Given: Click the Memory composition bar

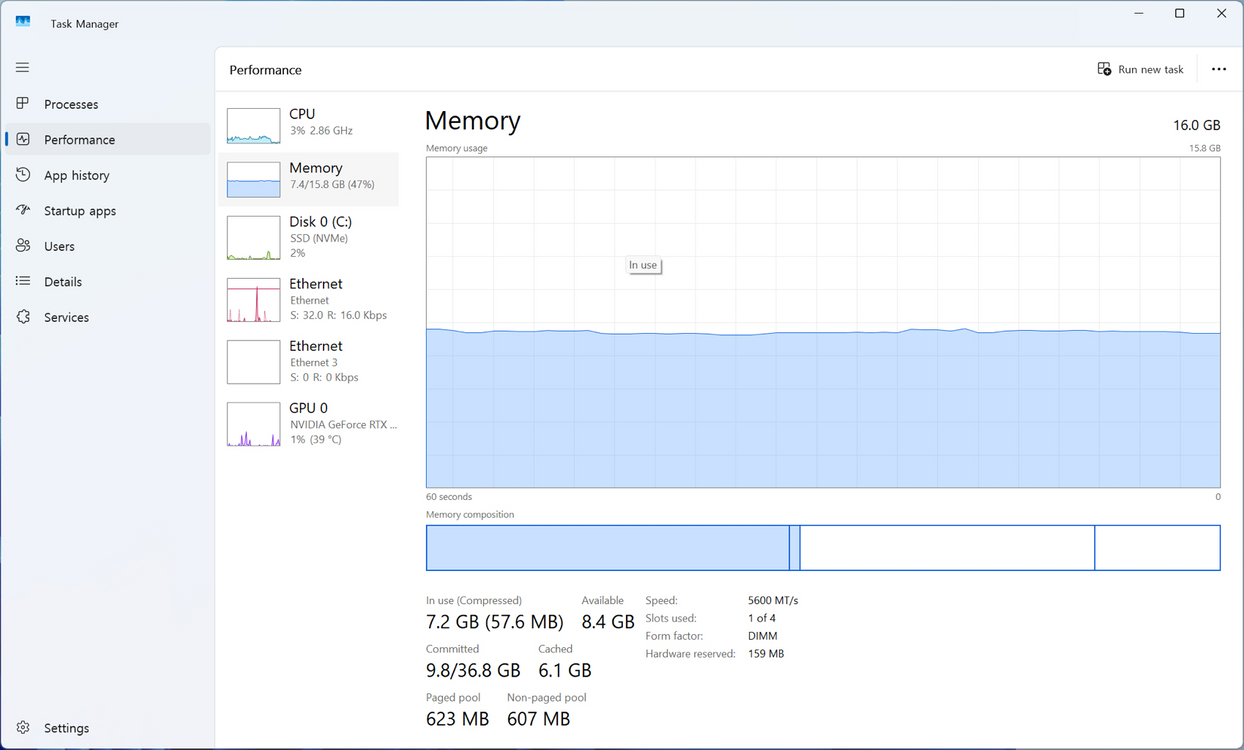Looking at the screenshot, I should (822, 548).
